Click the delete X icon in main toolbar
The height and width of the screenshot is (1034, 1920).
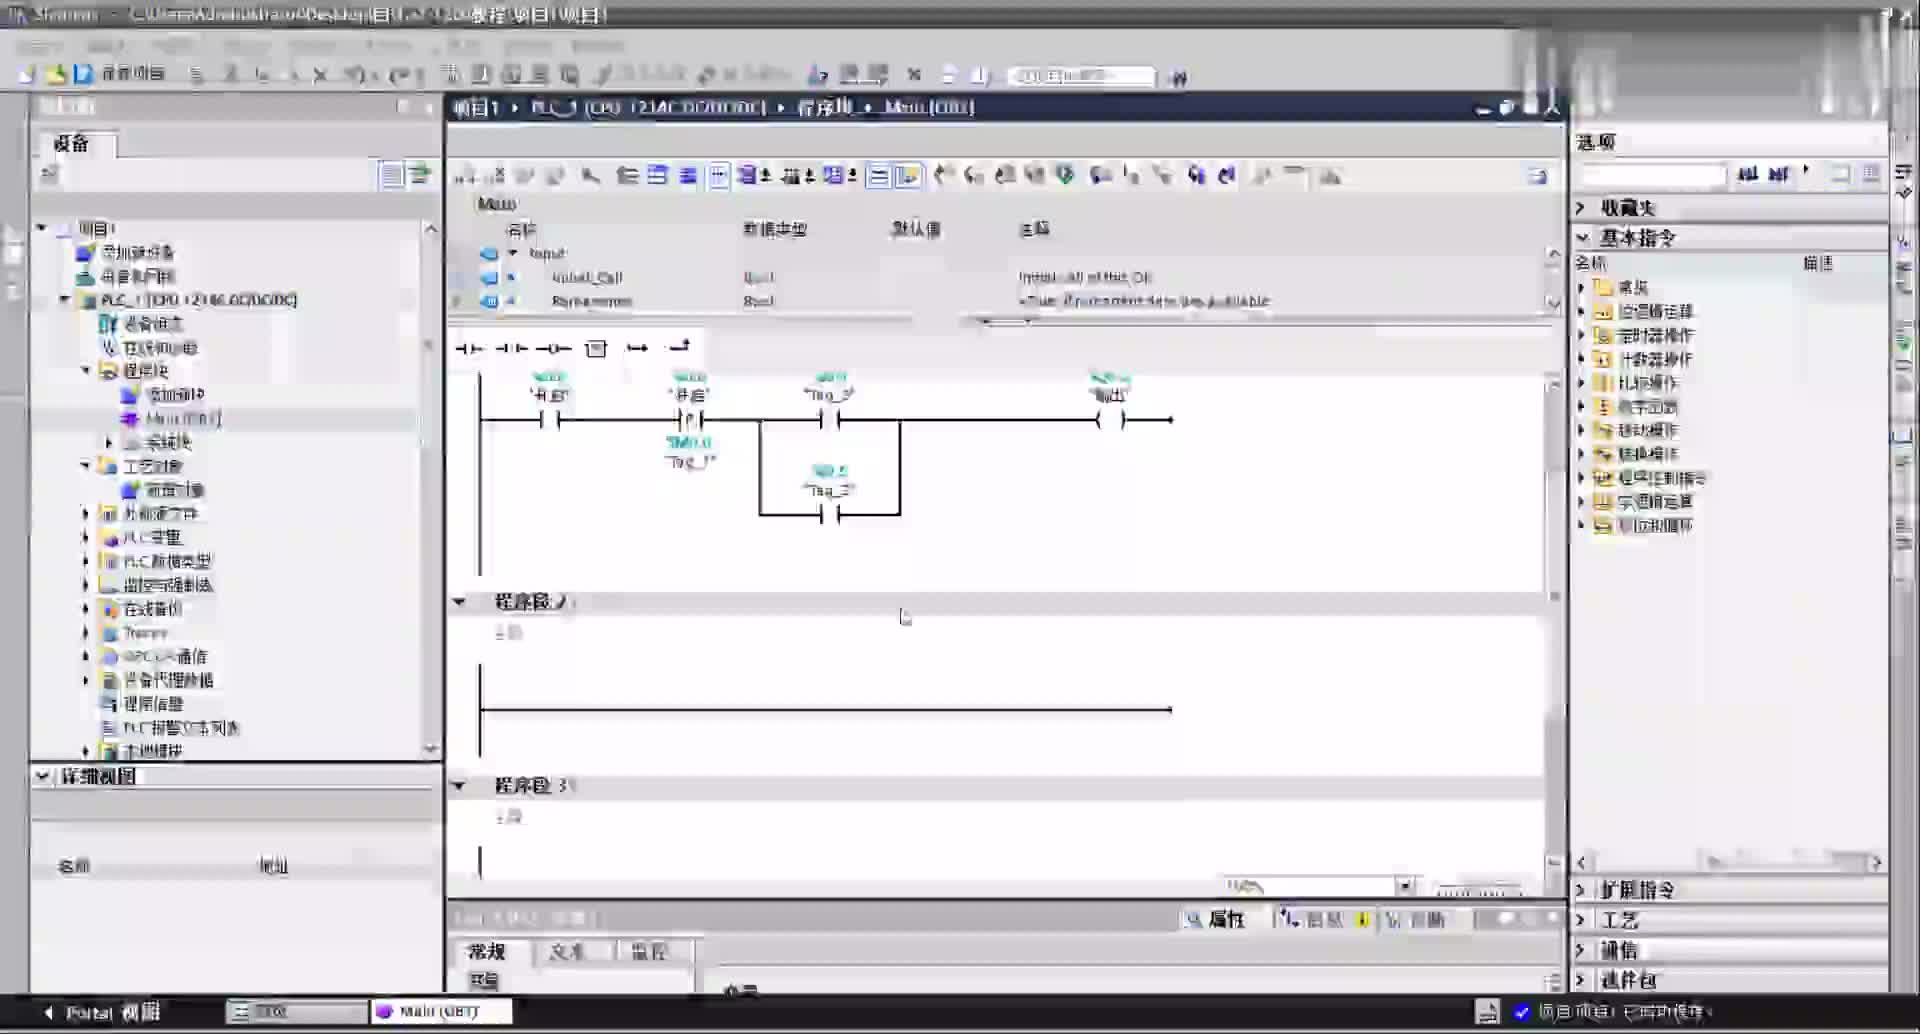pyautogui.click(x=320, y=75)
